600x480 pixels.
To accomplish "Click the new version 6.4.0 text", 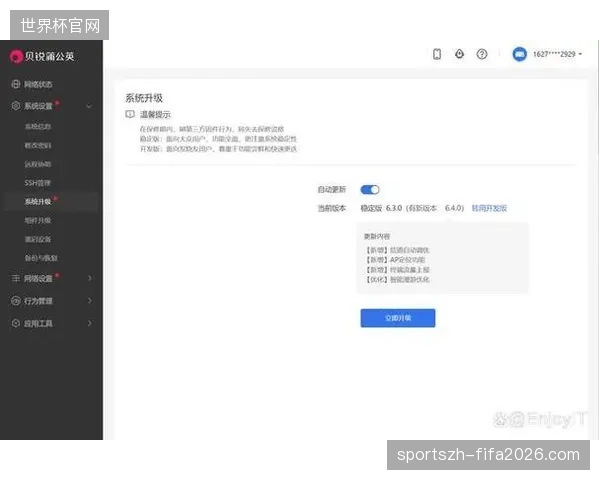I will pyautogui.click(x=454, y=208).
